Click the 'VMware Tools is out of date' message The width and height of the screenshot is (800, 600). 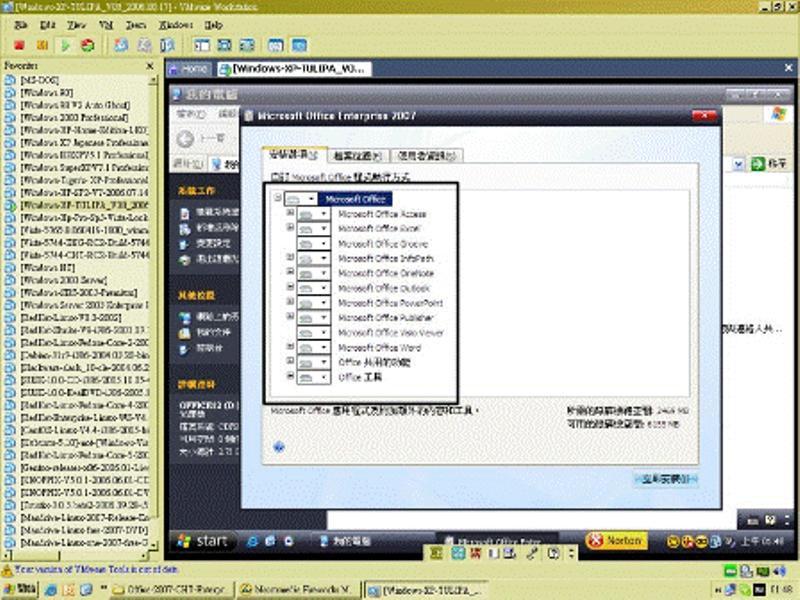(x=96, y=569)
